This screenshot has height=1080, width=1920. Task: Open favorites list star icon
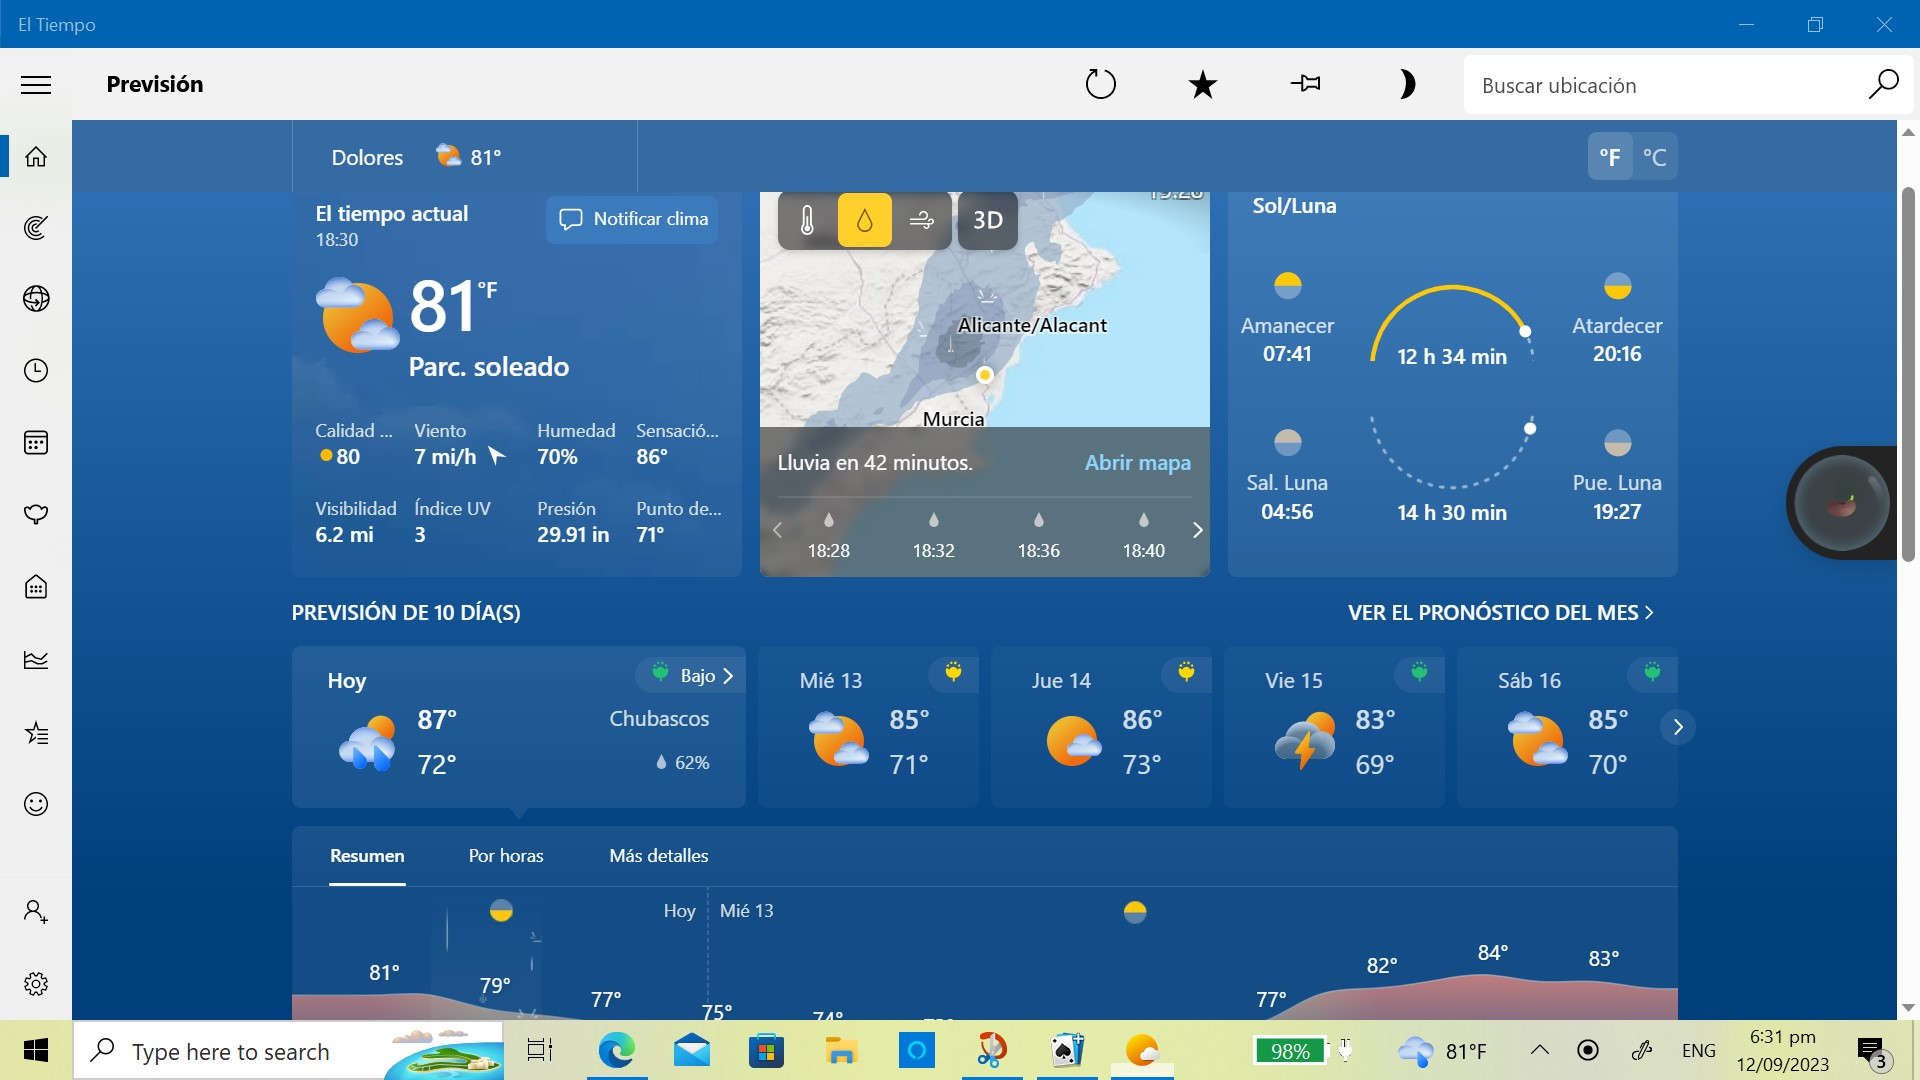click(36, 733)
